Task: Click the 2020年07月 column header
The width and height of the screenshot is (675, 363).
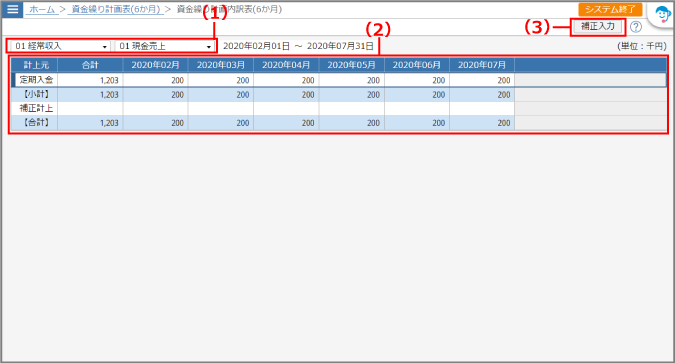Action: [x=482, y=65]
